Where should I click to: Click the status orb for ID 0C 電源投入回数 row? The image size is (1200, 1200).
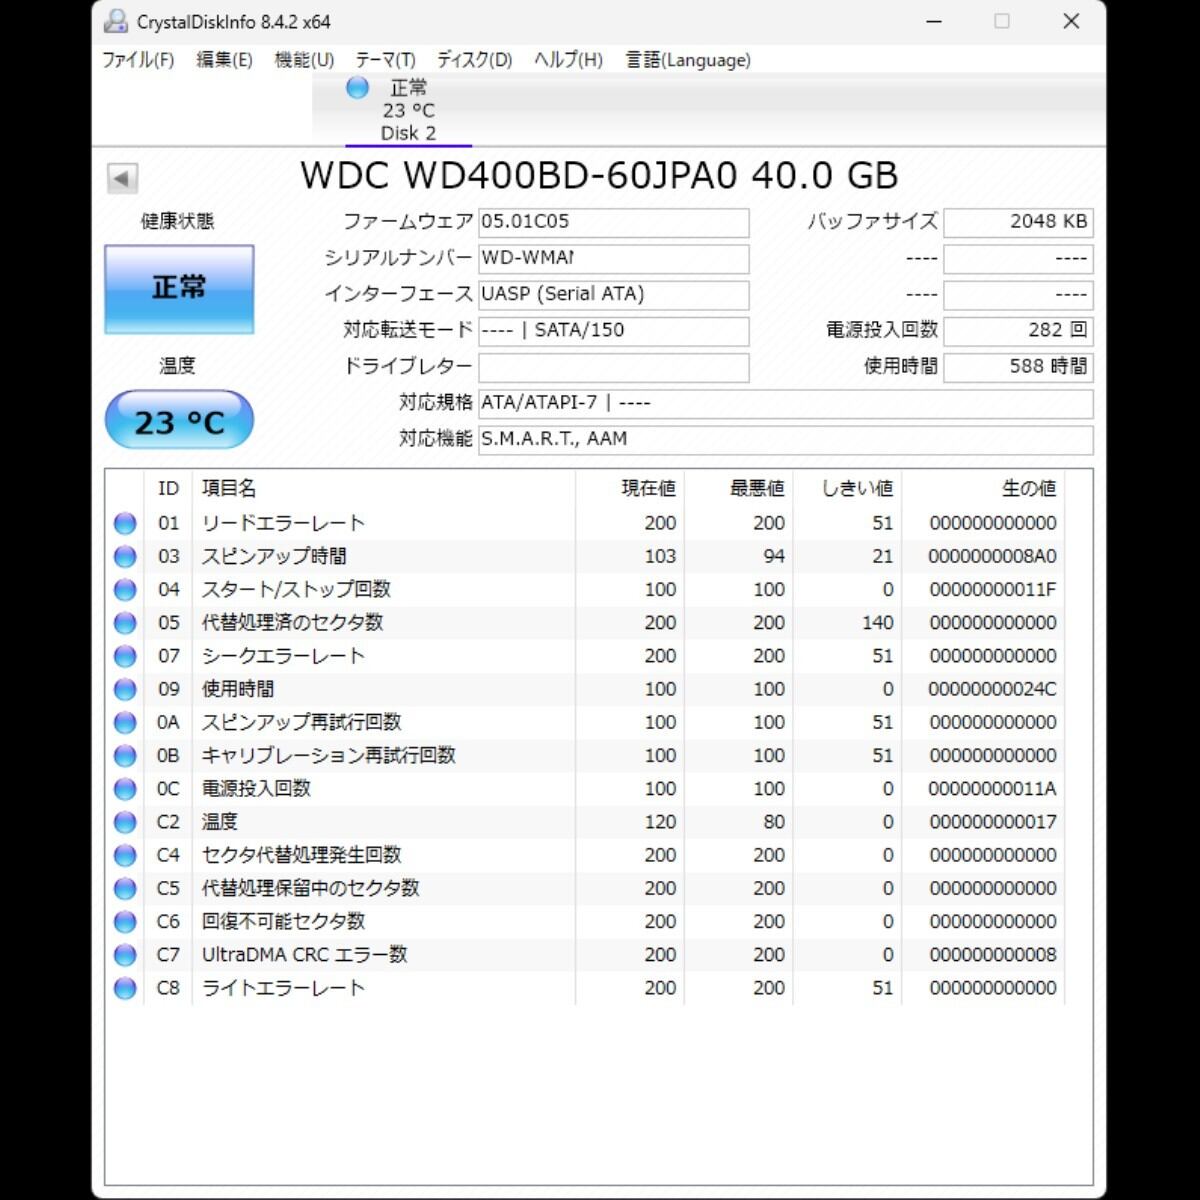coord(125,789)
